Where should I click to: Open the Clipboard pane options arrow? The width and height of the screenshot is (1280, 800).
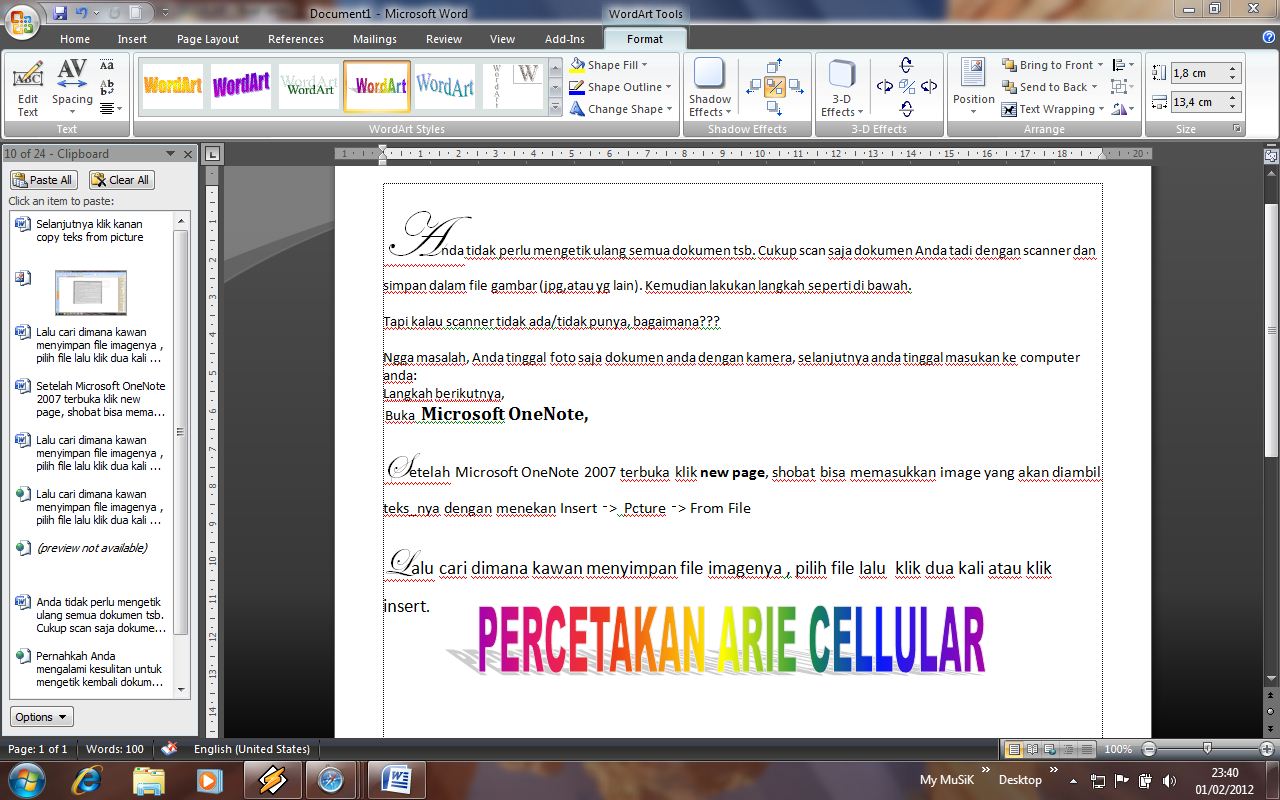click(x=171, y=154)
